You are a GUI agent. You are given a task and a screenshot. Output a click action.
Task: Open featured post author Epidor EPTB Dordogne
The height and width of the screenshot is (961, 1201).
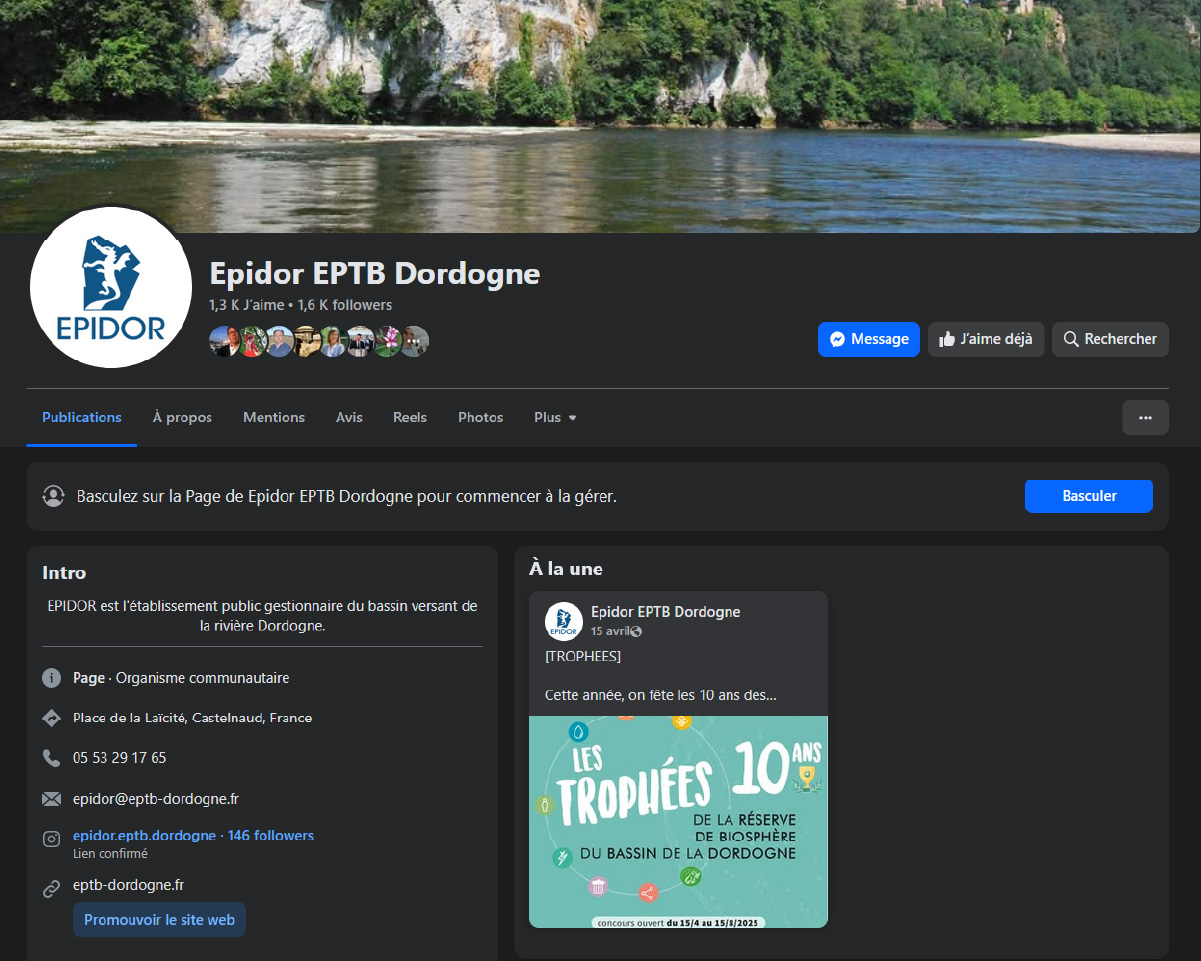[x=665, y=612]
